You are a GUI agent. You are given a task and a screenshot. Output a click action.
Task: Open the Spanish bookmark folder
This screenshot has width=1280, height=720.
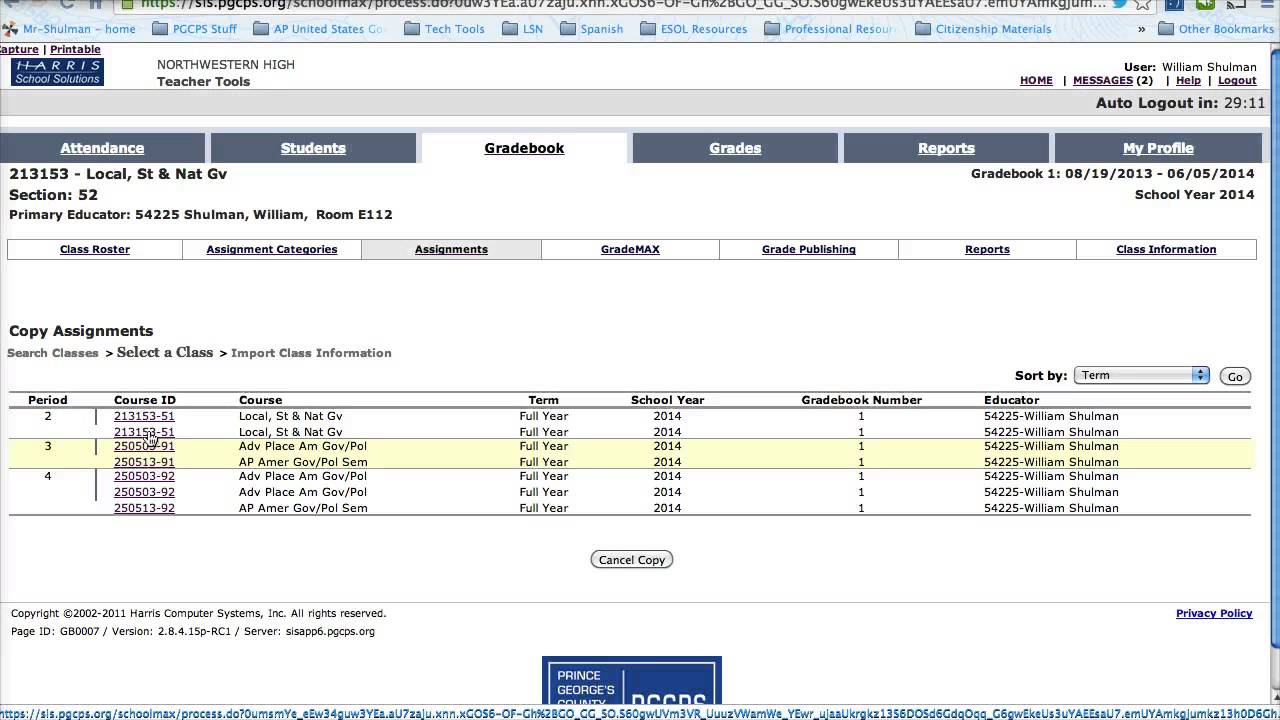(592, 29)
